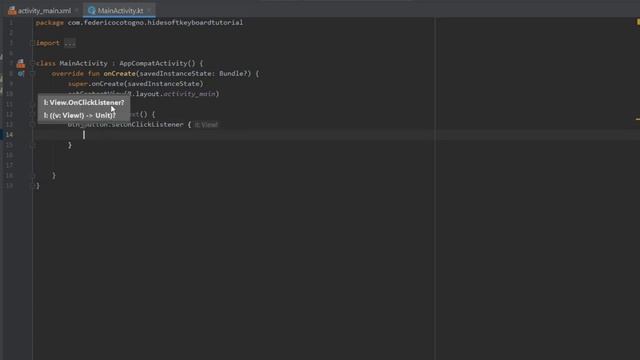Select the '((v: View!) -> Unit)?' tooltip entry
Viewport: 640px width, 360px height.
(80, 116)
